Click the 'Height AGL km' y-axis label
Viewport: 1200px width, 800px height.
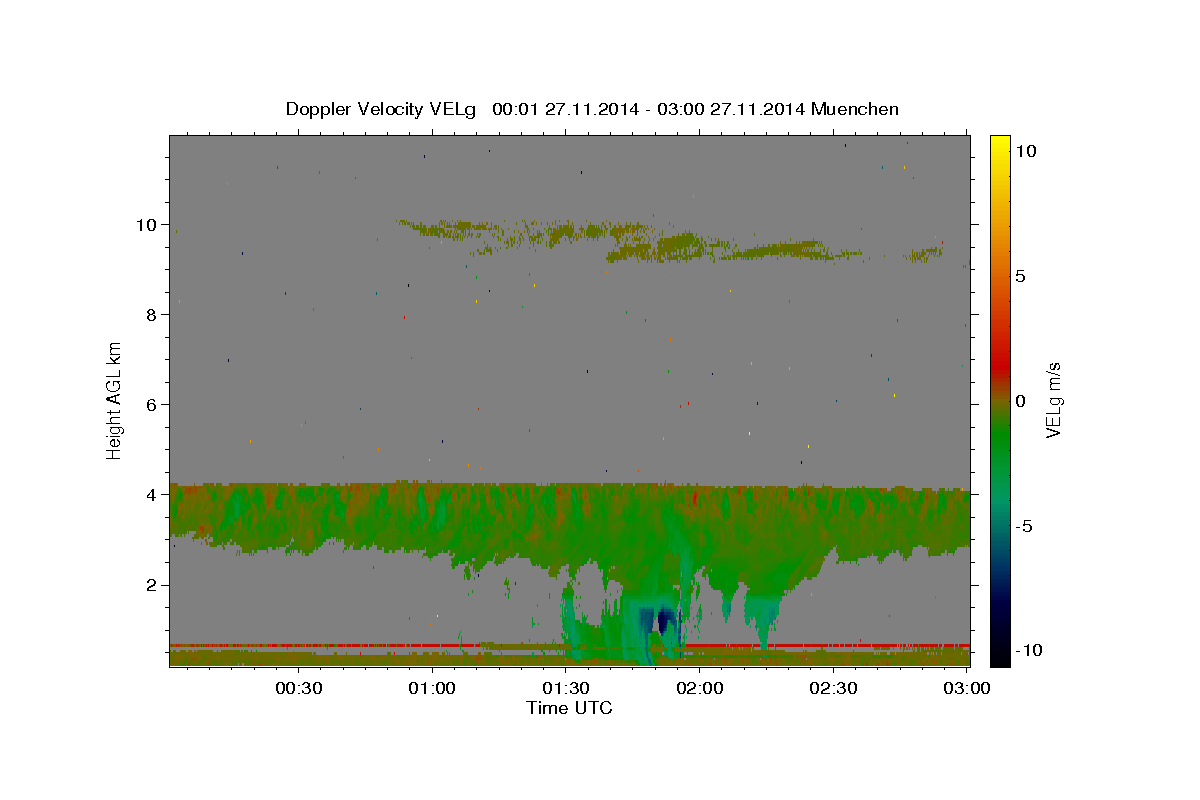[115, 400]
